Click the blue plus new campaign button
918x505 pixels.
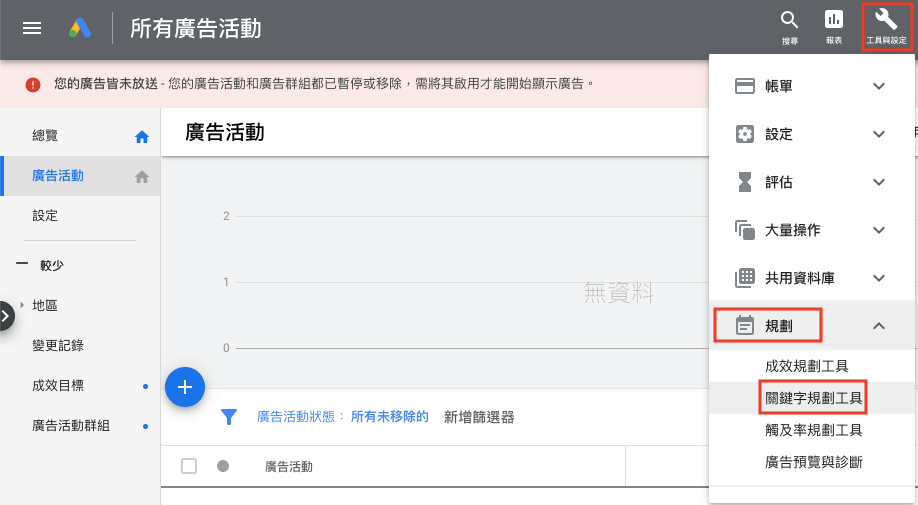coord(185,387)
